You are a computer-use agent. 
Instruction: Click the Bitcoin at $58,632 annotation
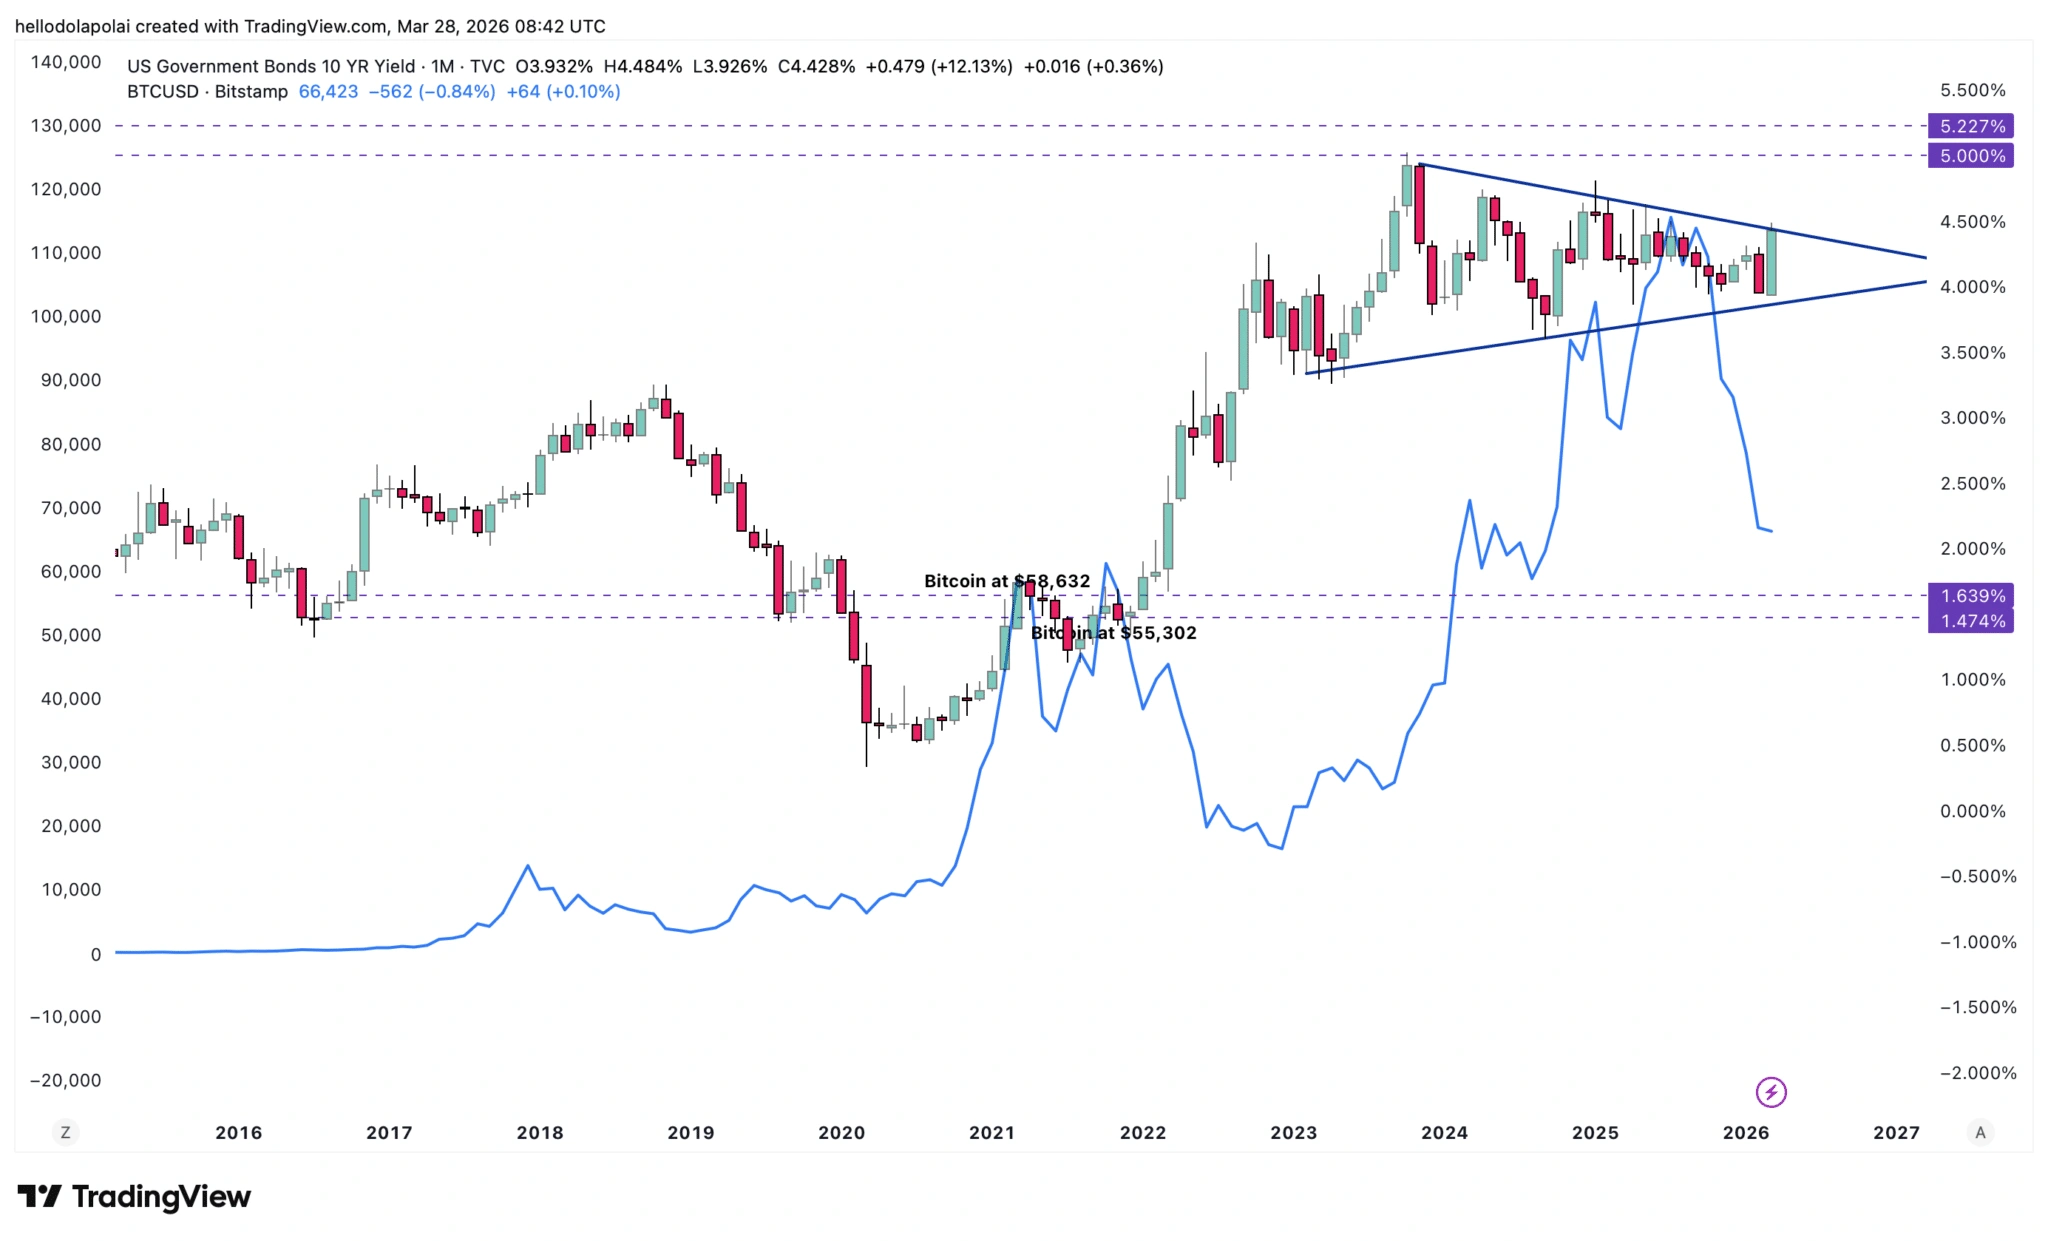(1007, 579)
